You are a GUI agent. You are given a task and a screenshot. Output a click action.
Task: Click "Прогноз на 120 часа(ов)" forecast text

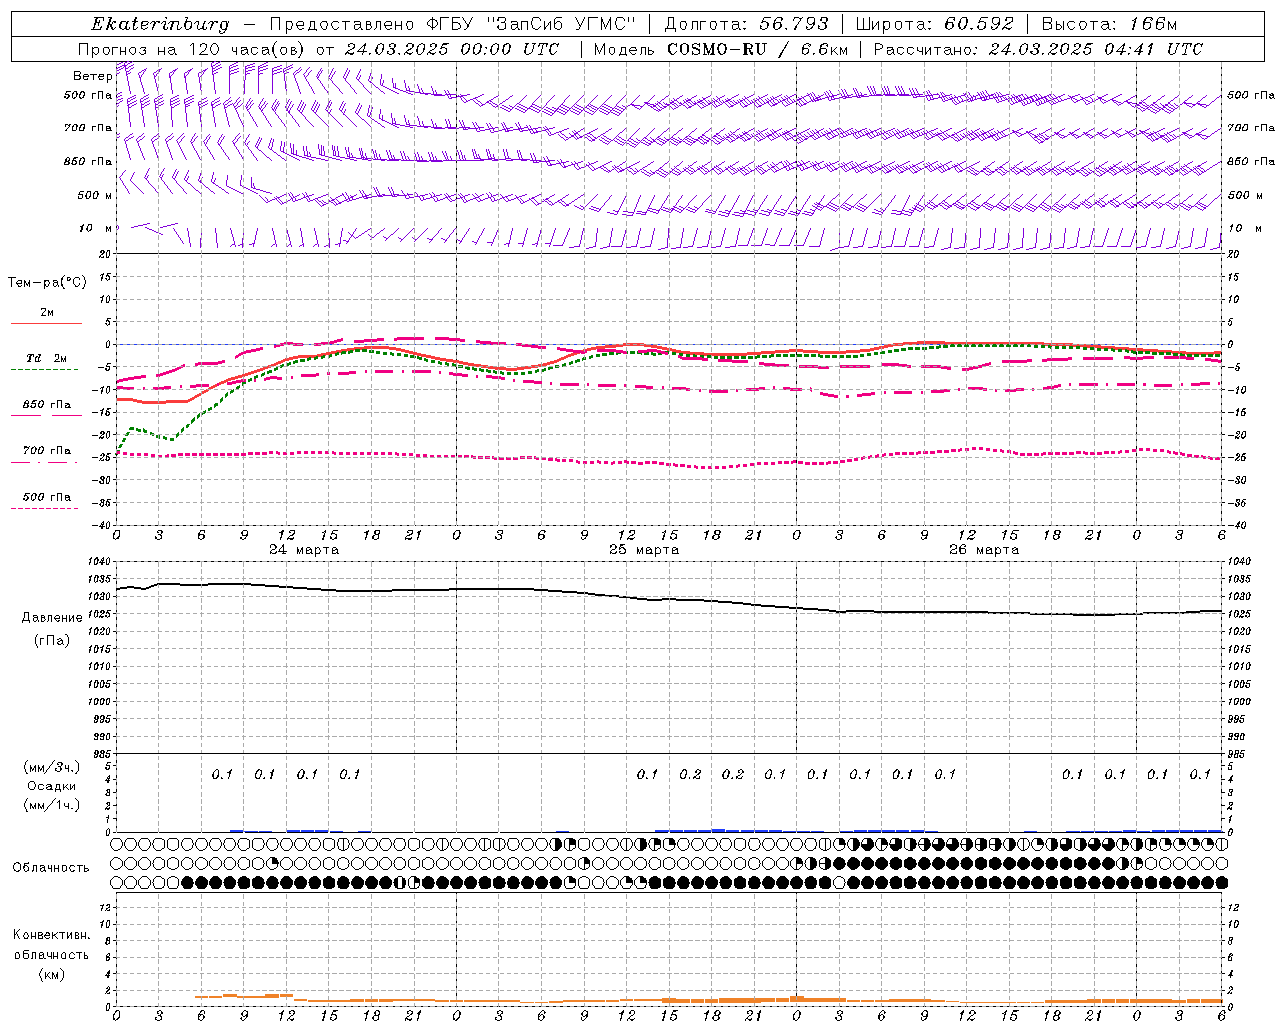192,49
